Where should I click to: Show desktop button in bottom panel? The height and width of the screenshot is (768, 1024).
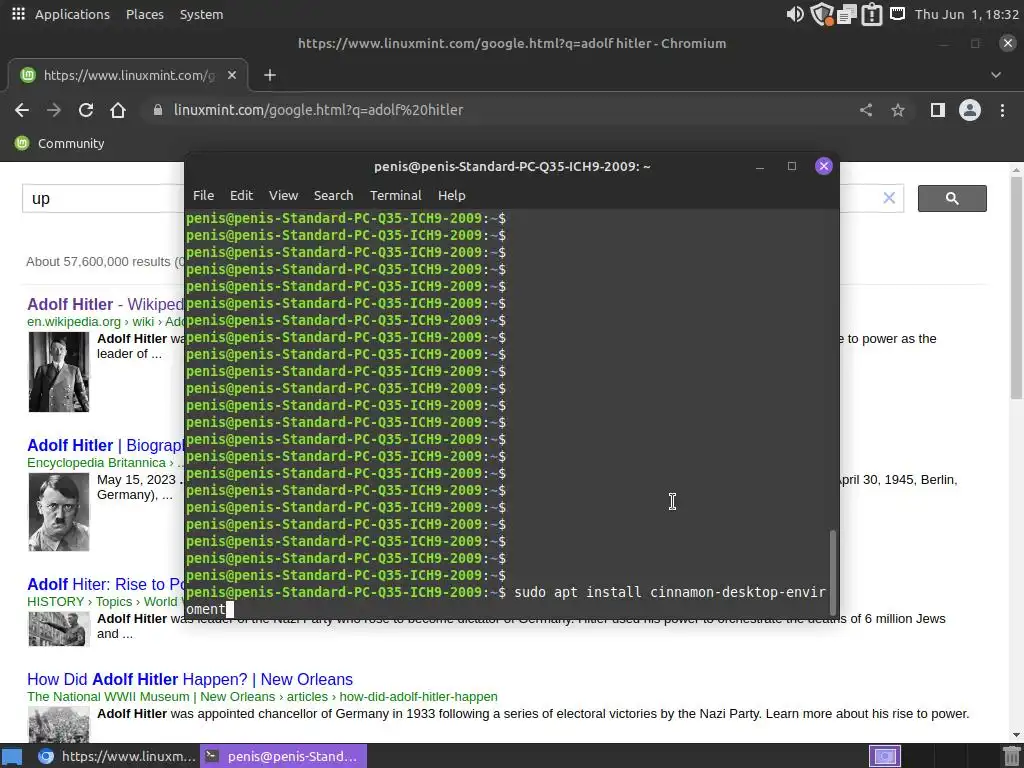12,756
